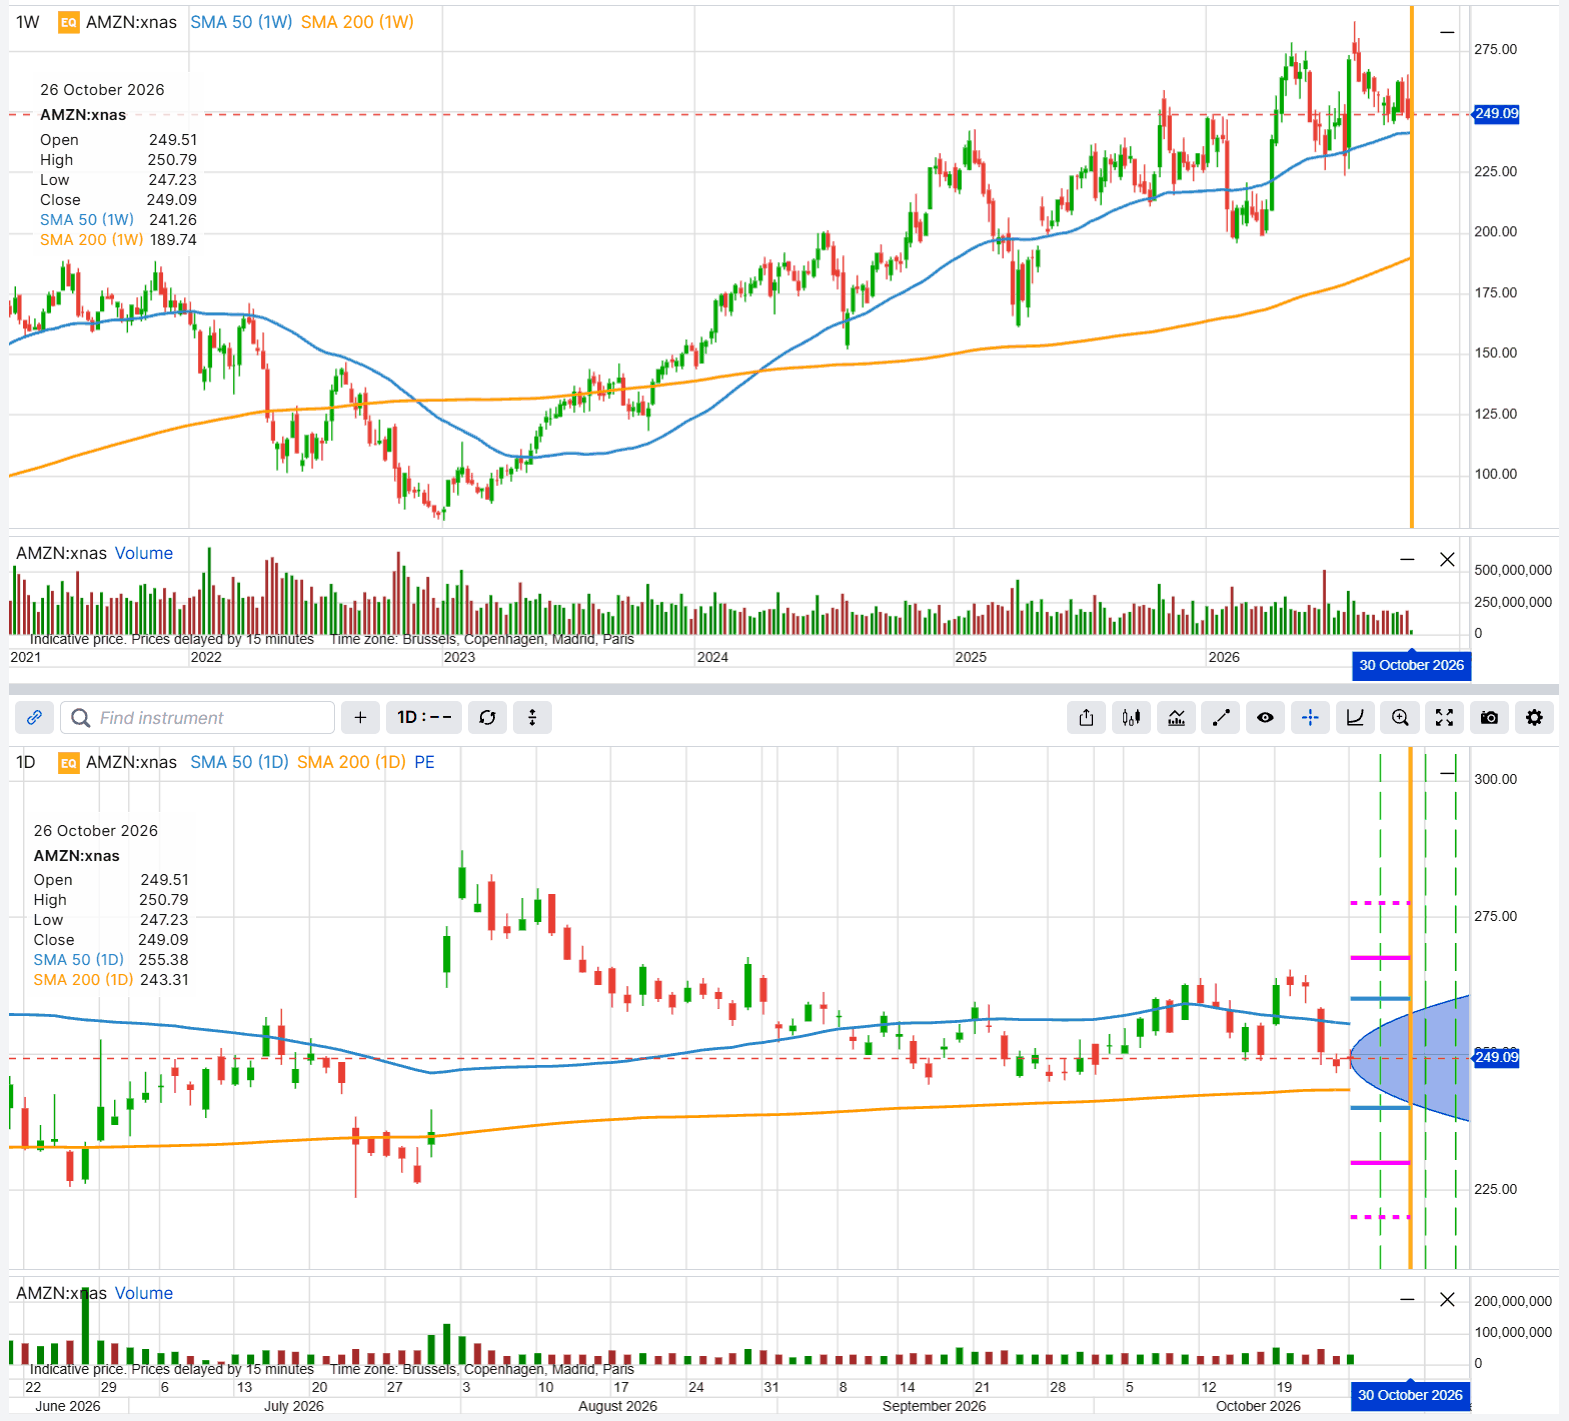Viewport: 1569px width, 1421px height.
Task: Minimize the daily price chart panel
Action: [x=1447, y=773]
